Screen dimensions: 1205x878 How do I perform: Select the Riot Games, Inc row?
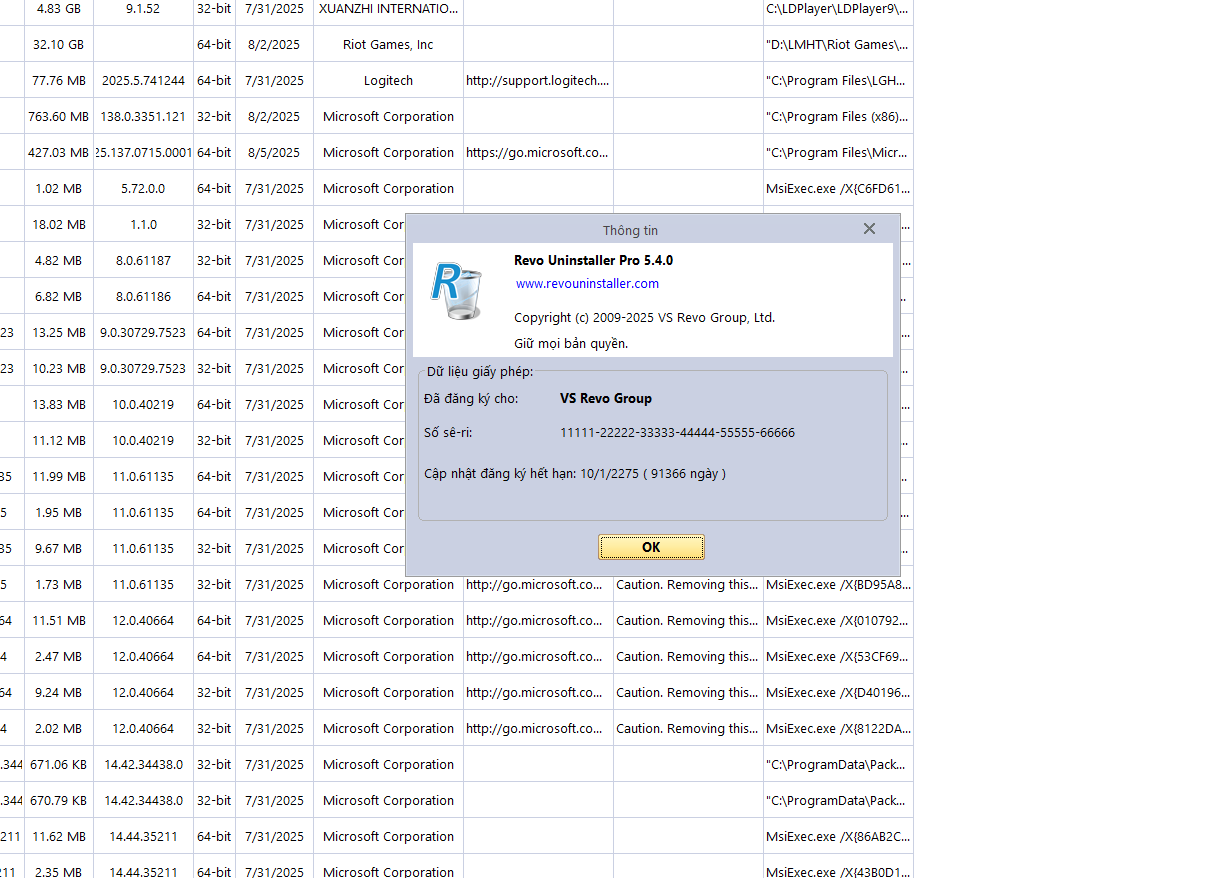coord(388,45)
